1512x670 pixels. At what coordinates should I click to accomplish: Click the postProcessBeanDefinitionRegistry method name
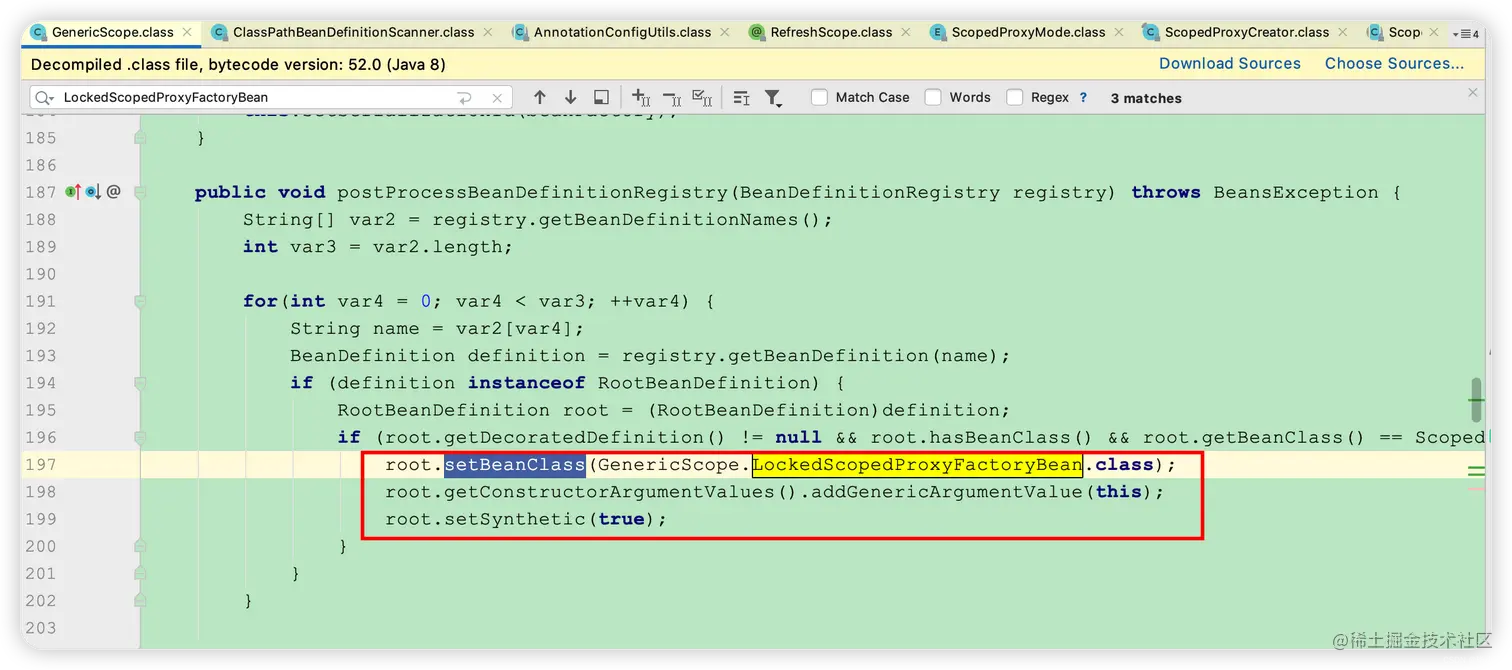(533, 192)
